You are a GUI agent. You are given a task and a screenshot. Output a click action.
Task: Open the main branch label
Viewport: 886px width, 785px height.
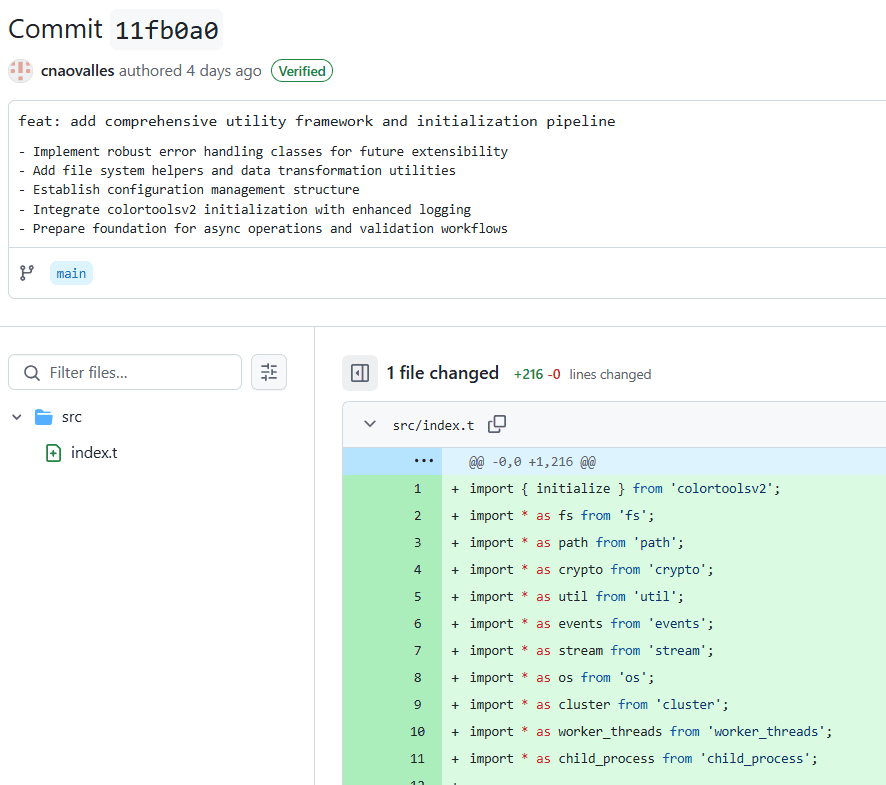pyautogui.click(x=71, y=274)
